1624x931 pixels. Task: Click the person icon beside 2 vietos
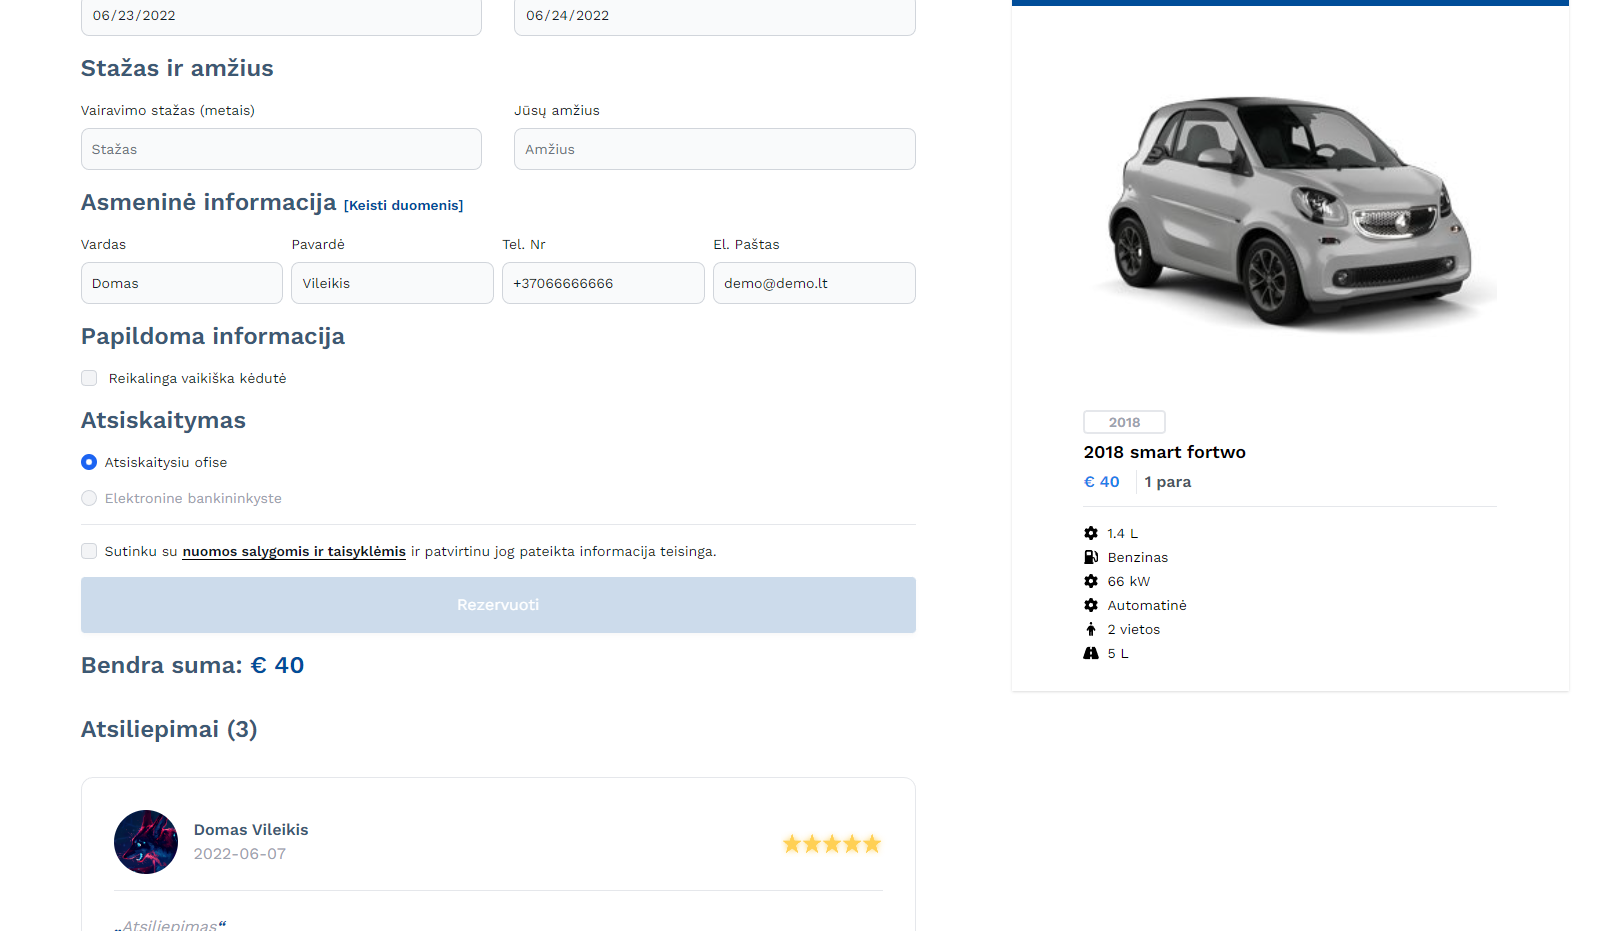pos(1091,629)
